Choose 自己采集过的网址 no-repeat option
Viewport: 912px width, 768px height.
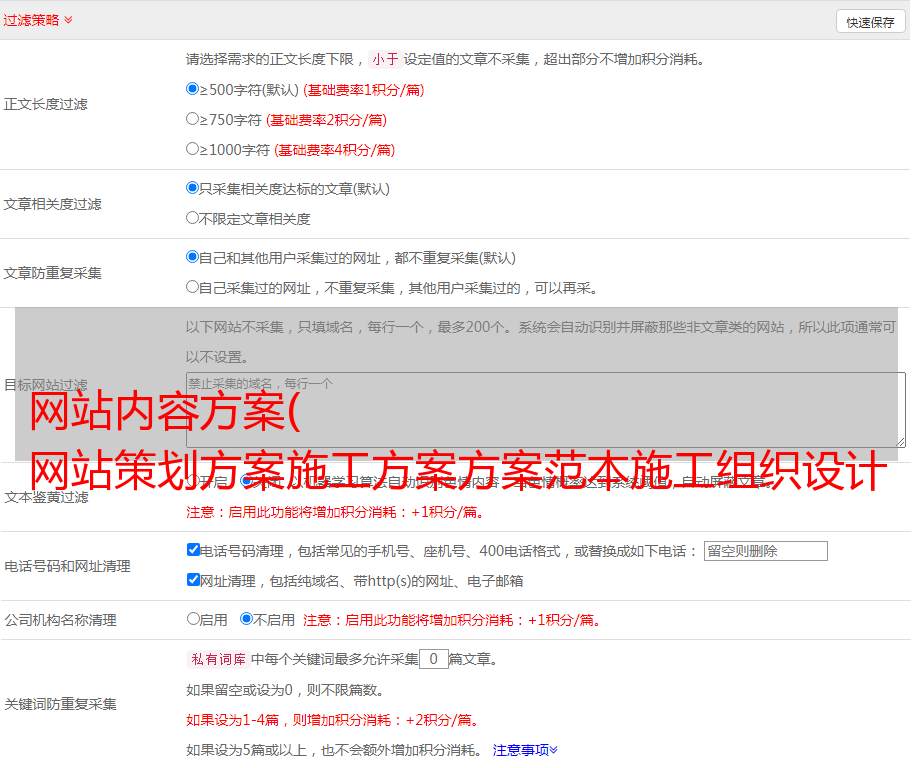click(193, 287)
